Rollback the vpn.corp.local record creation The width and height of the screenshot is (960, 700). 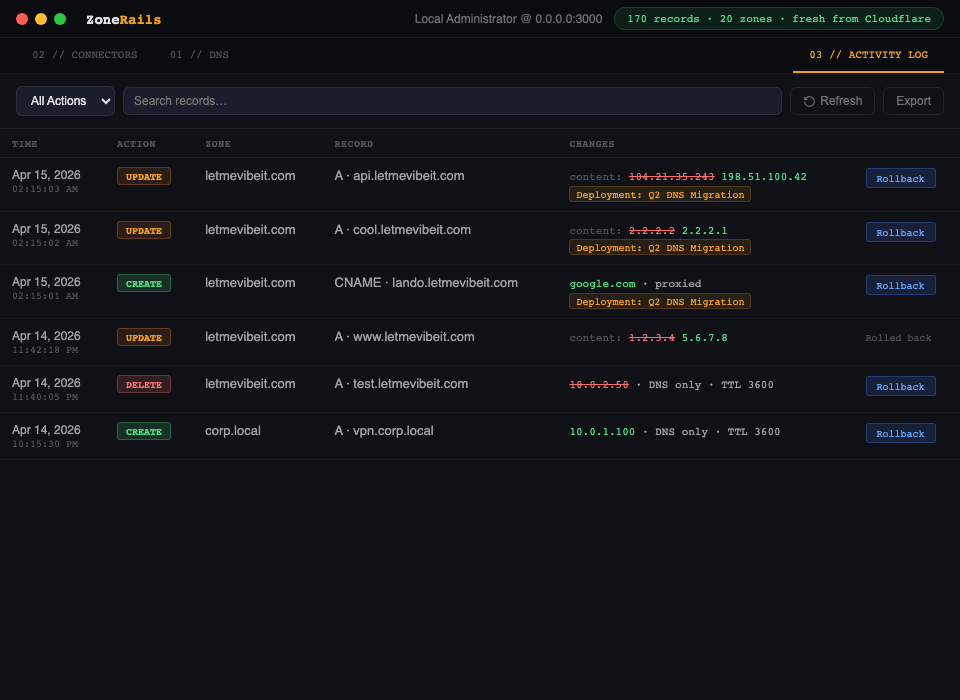coord(900,434)
